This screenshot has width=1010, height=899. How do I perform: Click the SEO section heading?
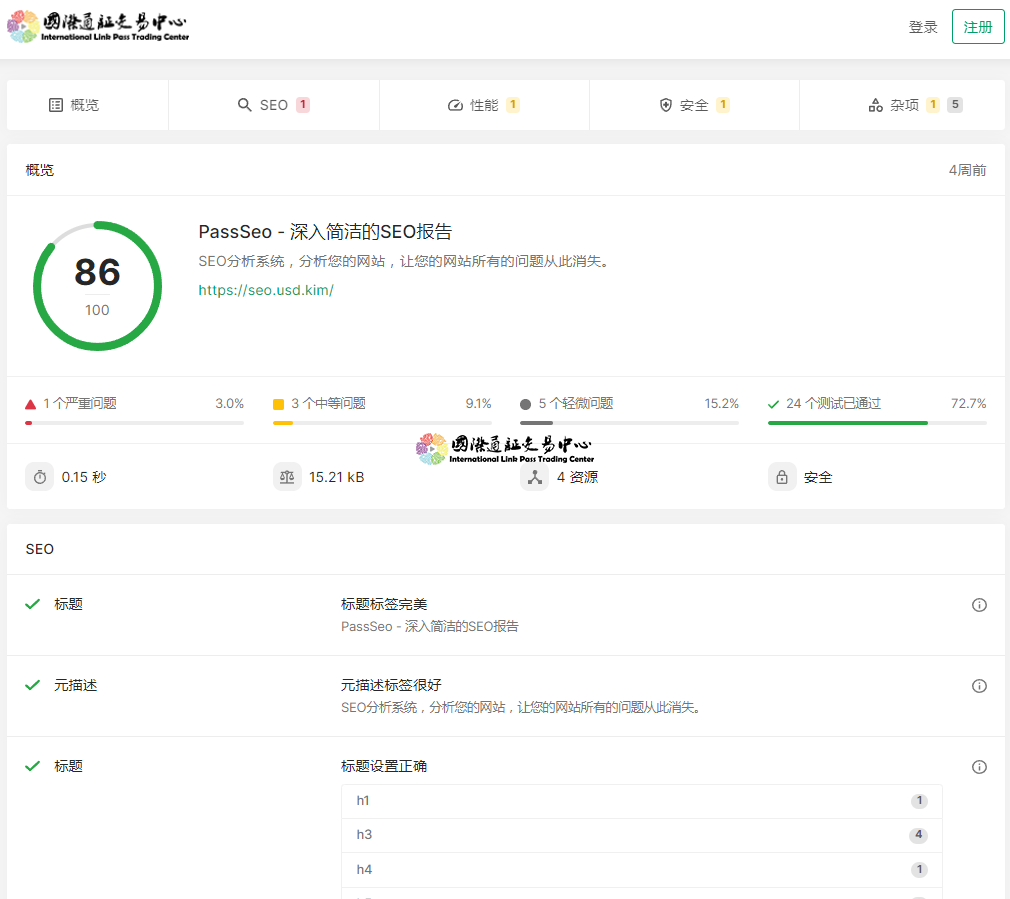coord(40,549)
